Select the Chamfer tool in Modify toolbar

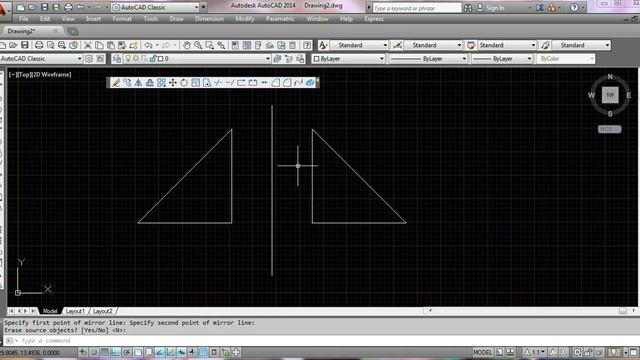pos(276,83)
